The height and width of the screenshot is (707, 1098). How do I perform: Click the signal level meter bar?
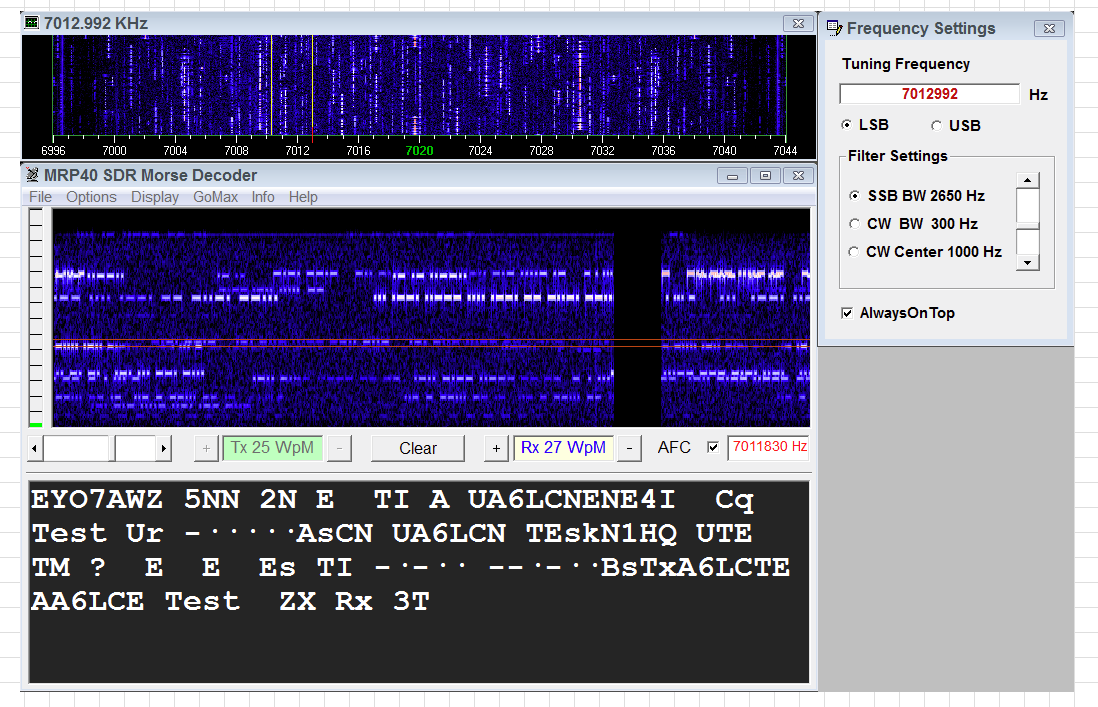[x=36, y=318]
